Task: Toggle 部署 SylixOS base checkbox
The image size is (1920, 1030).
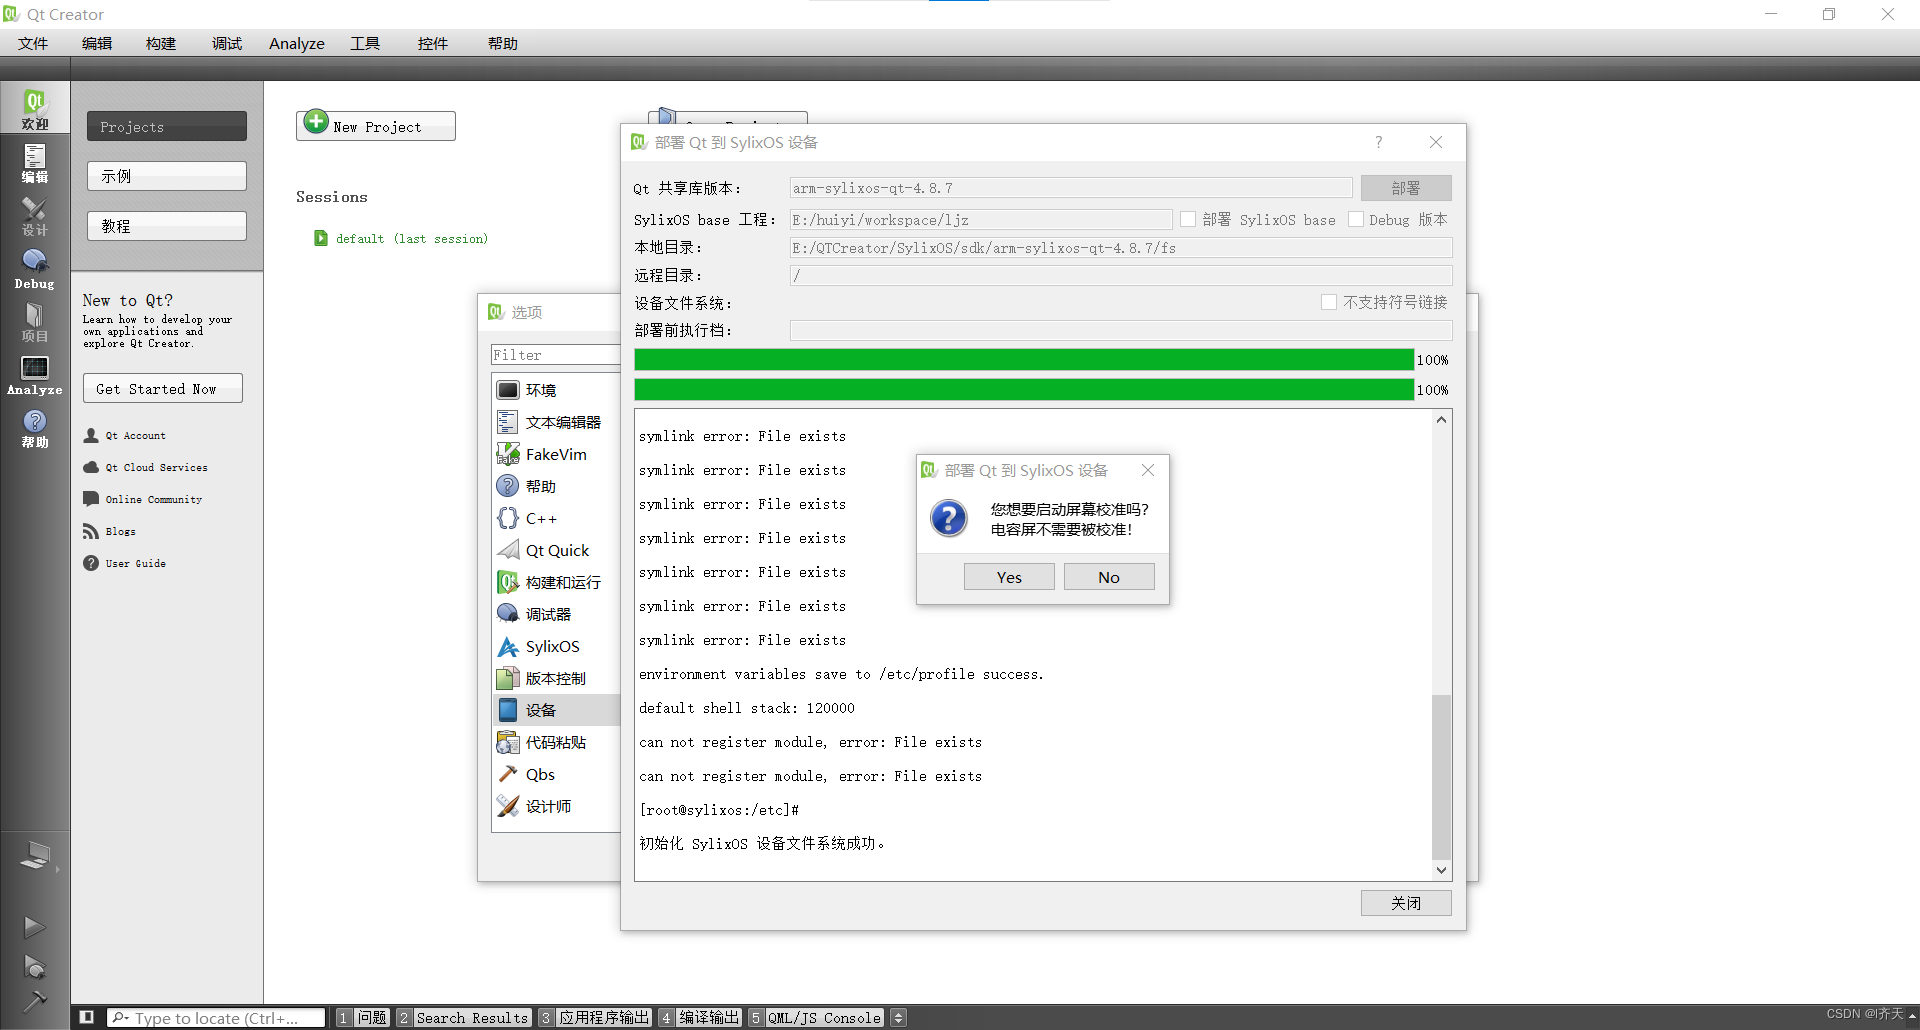Action: [x=1188, y=219]
